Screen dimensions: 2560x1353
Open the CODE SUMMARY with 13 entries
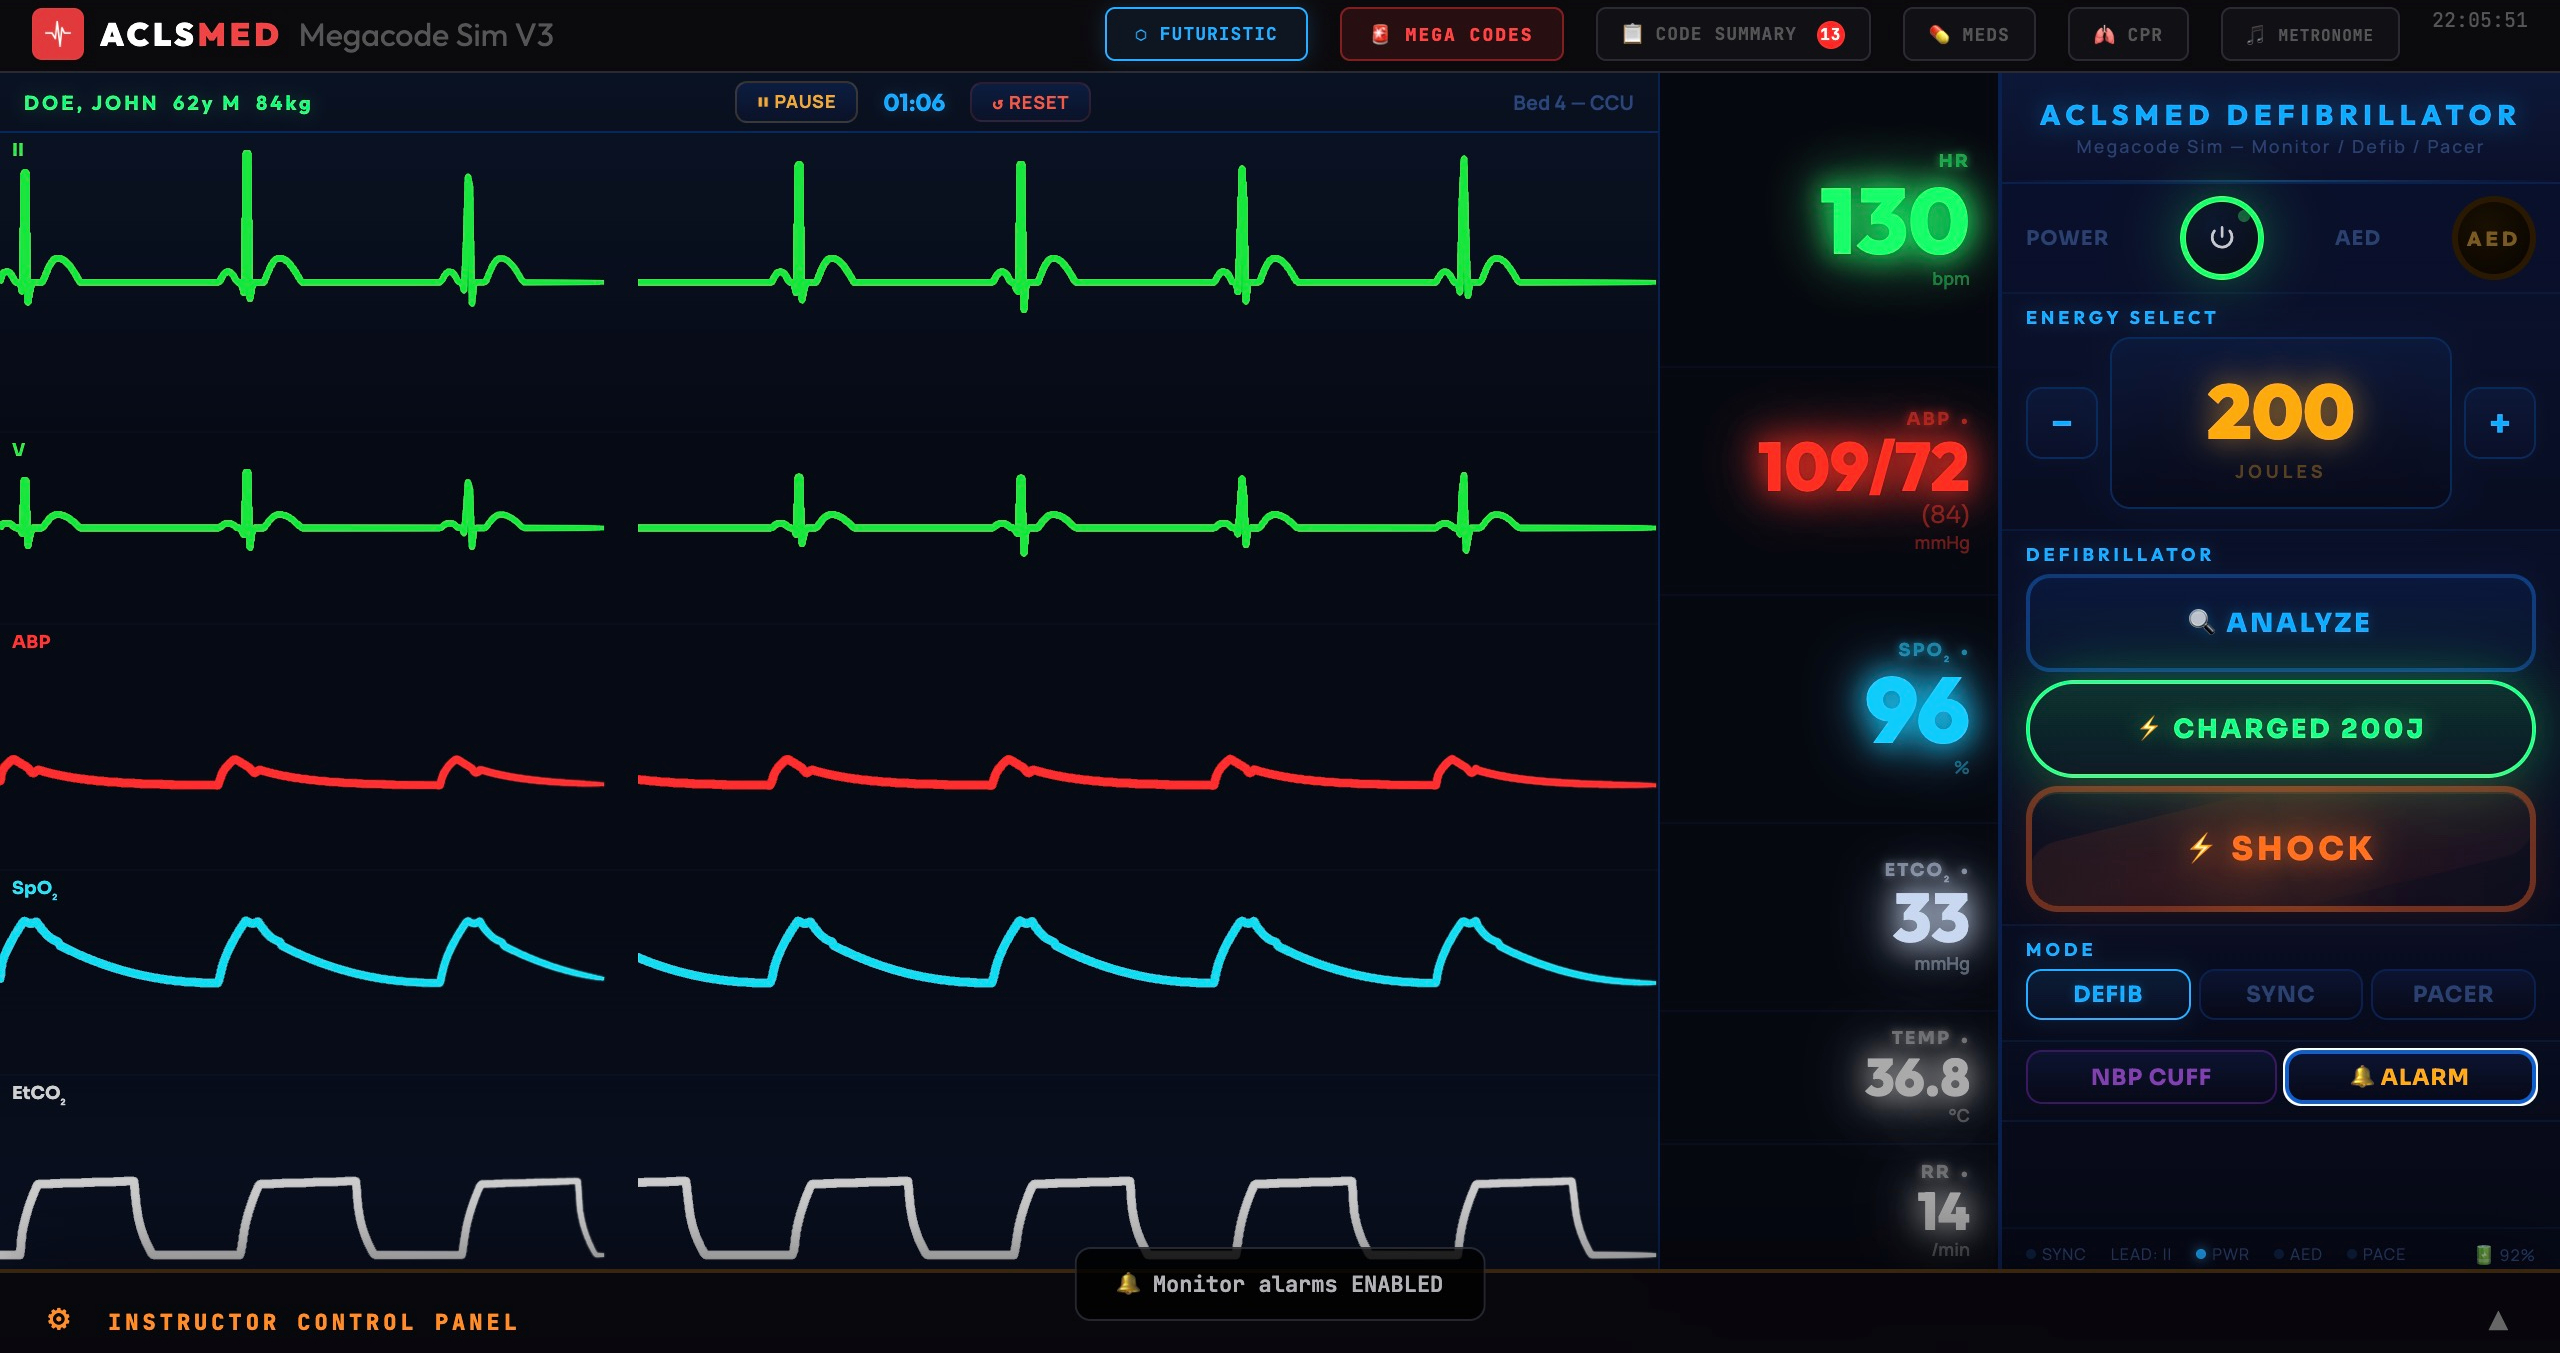pyautogui.click(x=1732, y=33)
